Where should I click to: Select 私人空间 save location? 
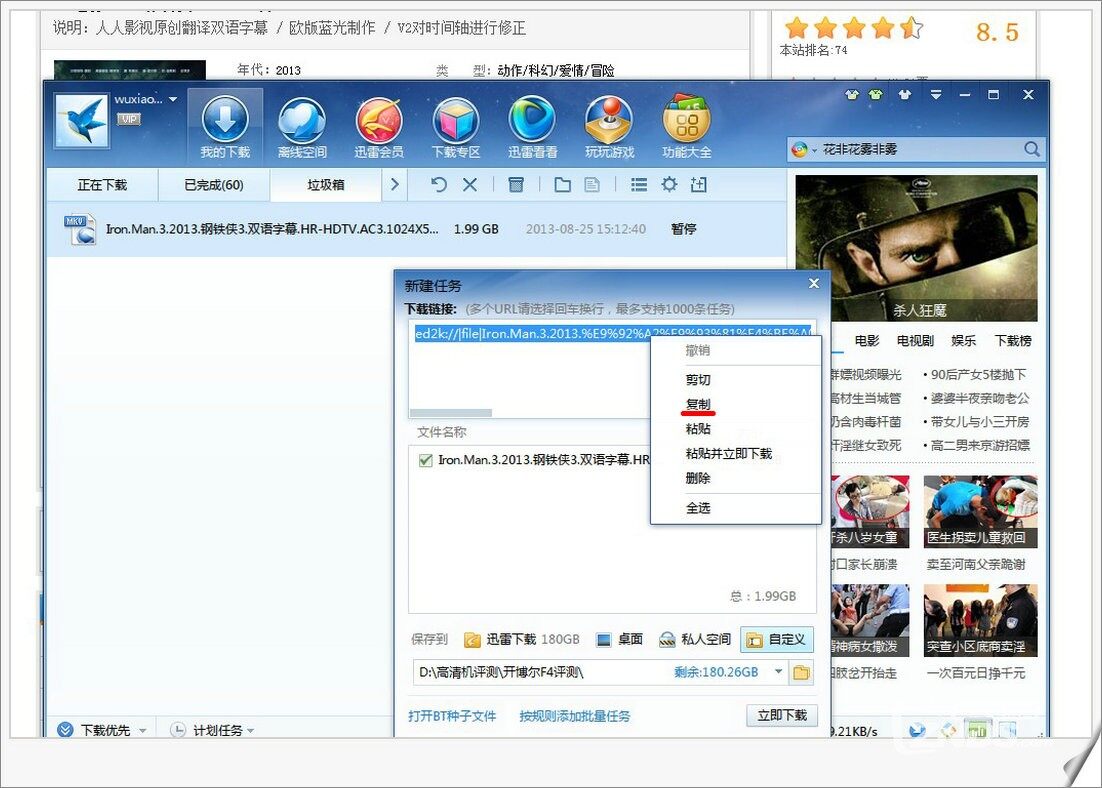tap(695, 639)
